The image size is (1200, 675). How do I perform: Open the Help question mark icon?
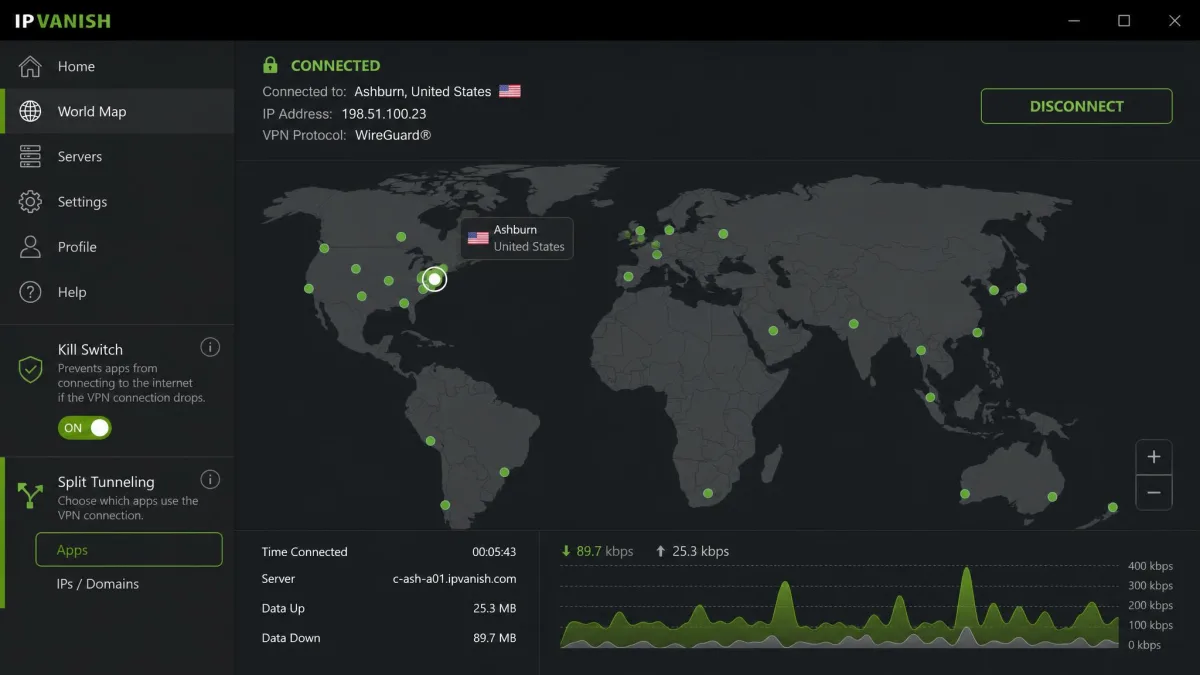[x=30, y=292]
